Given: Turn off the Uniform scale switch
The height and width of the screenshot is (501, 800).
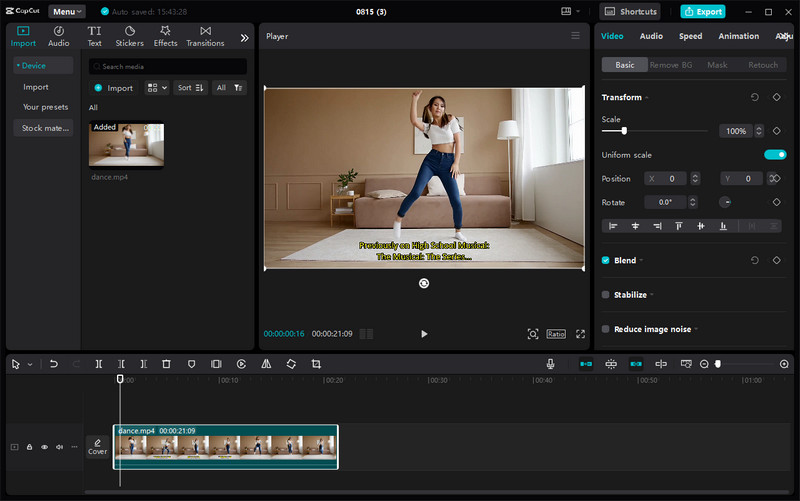Looking at the screenshot, I should [775, 155].
